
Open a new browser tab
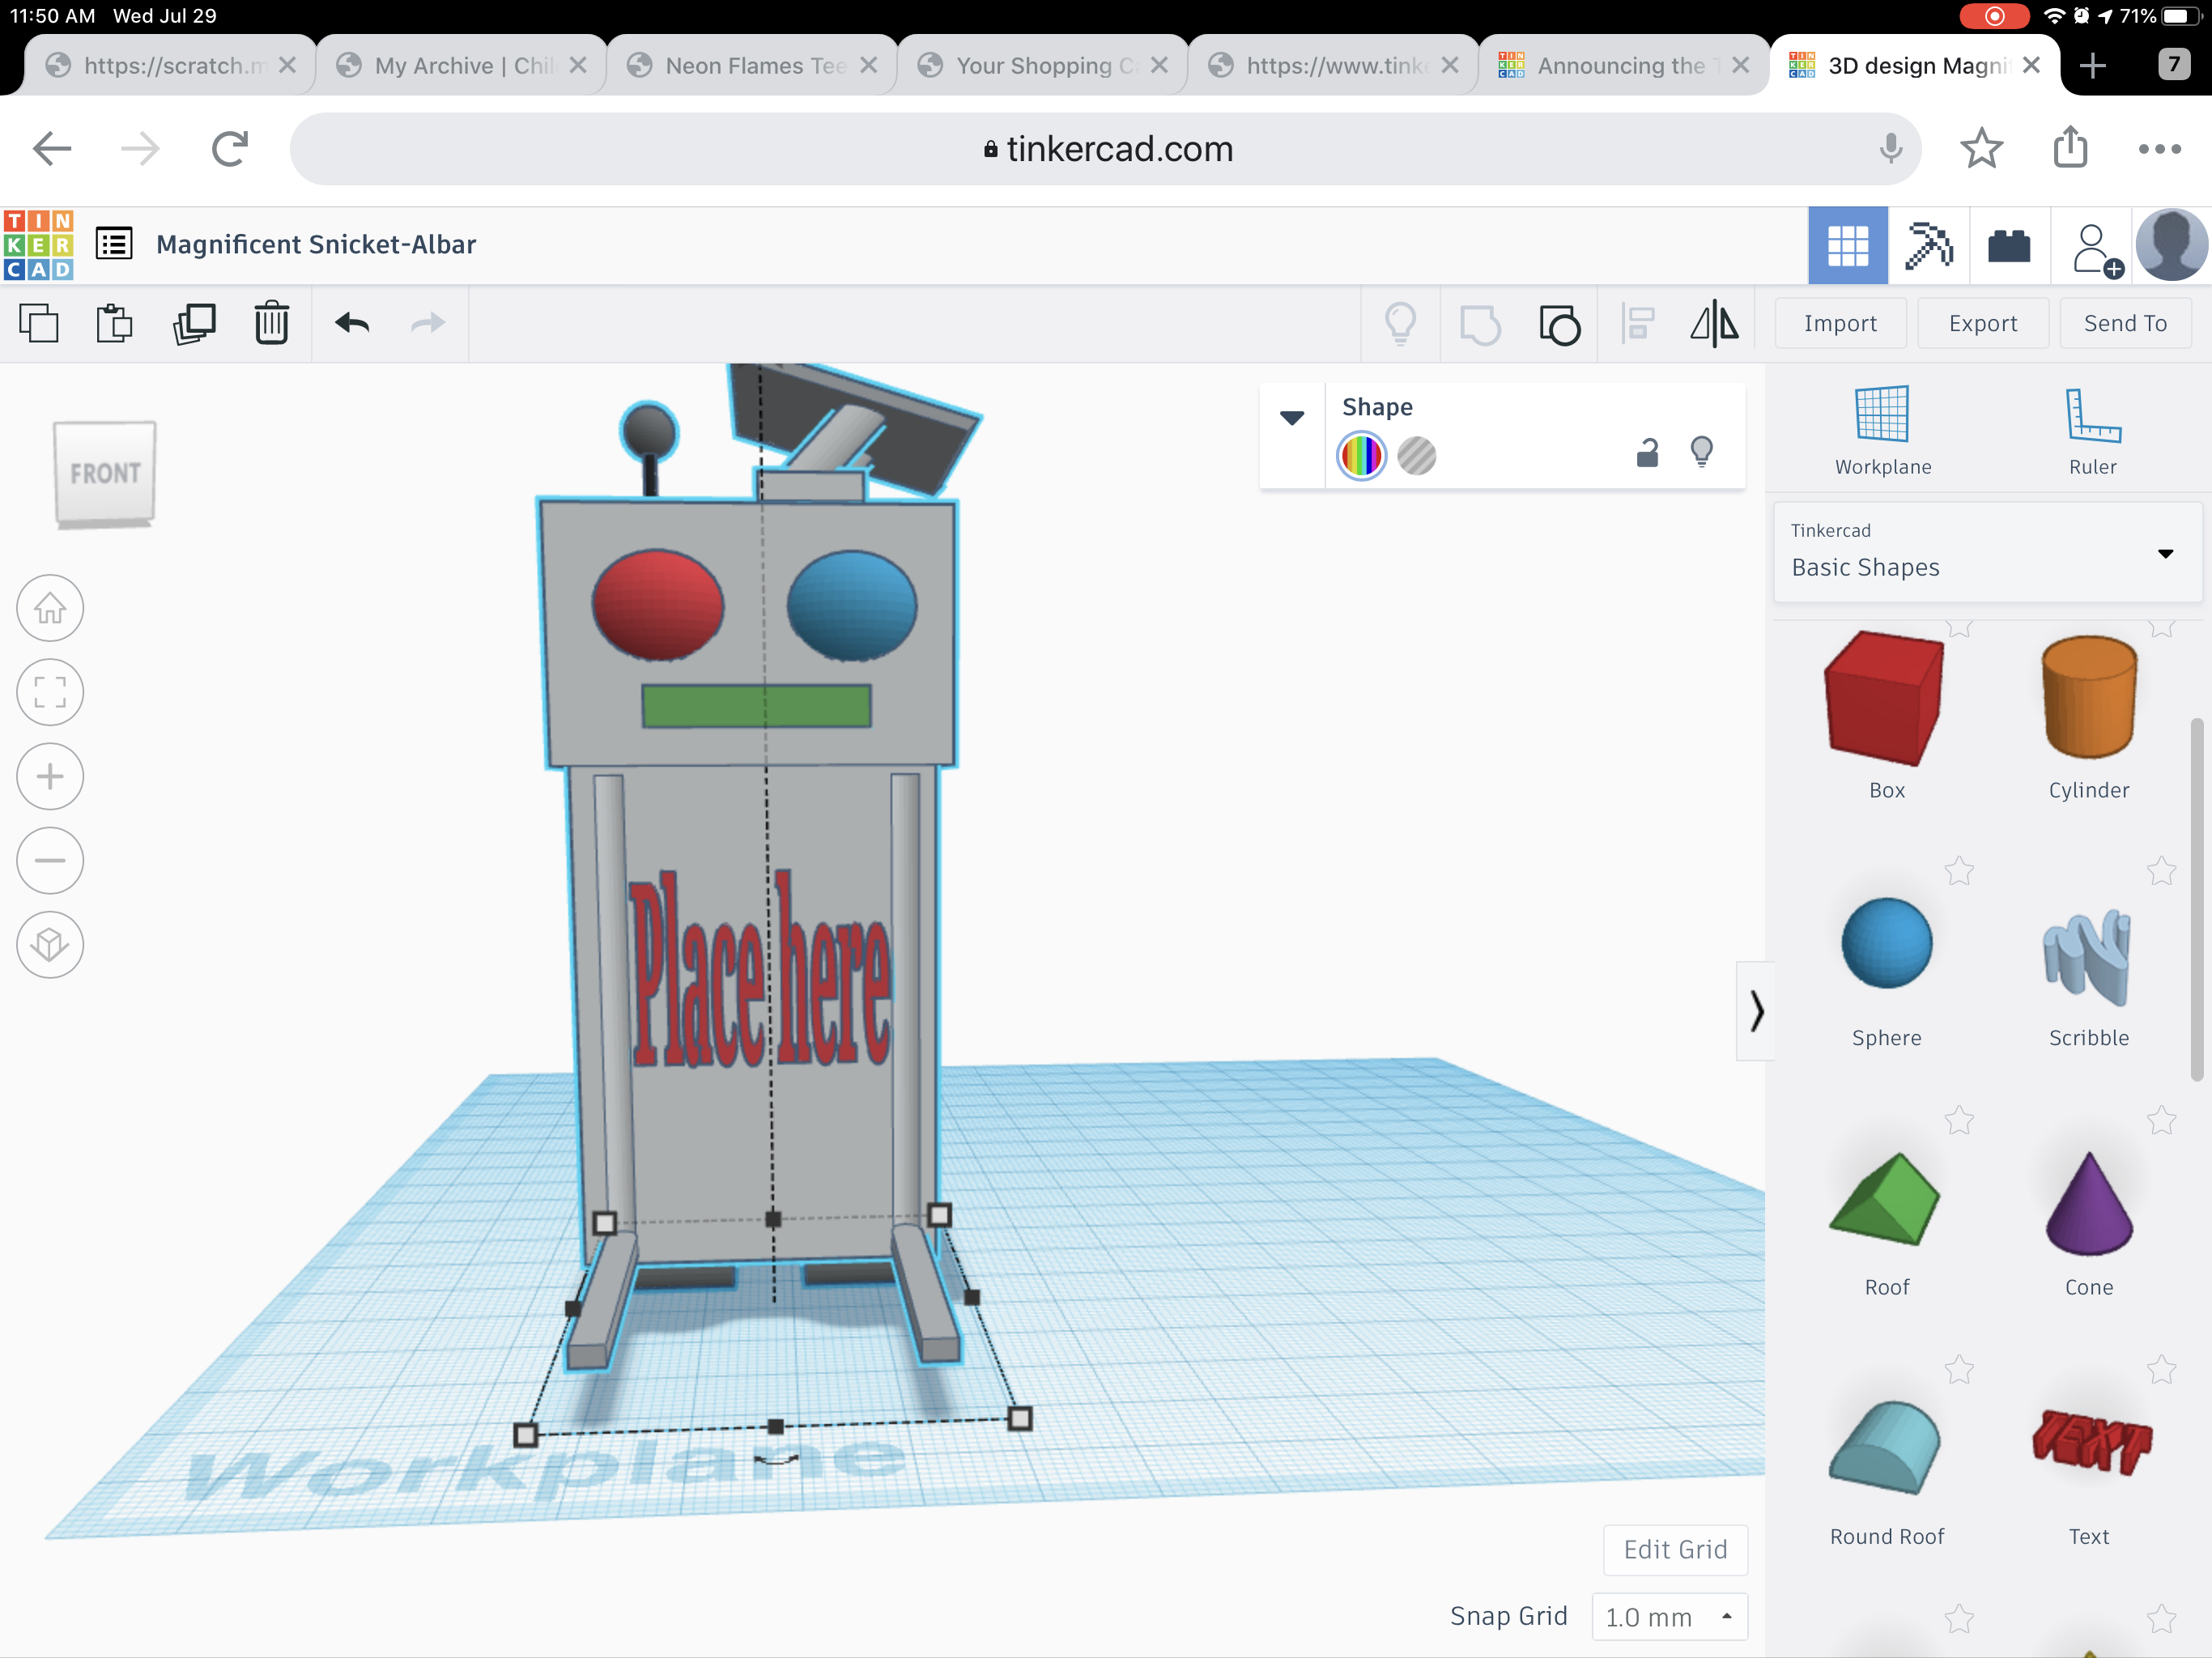point(2092,66)
